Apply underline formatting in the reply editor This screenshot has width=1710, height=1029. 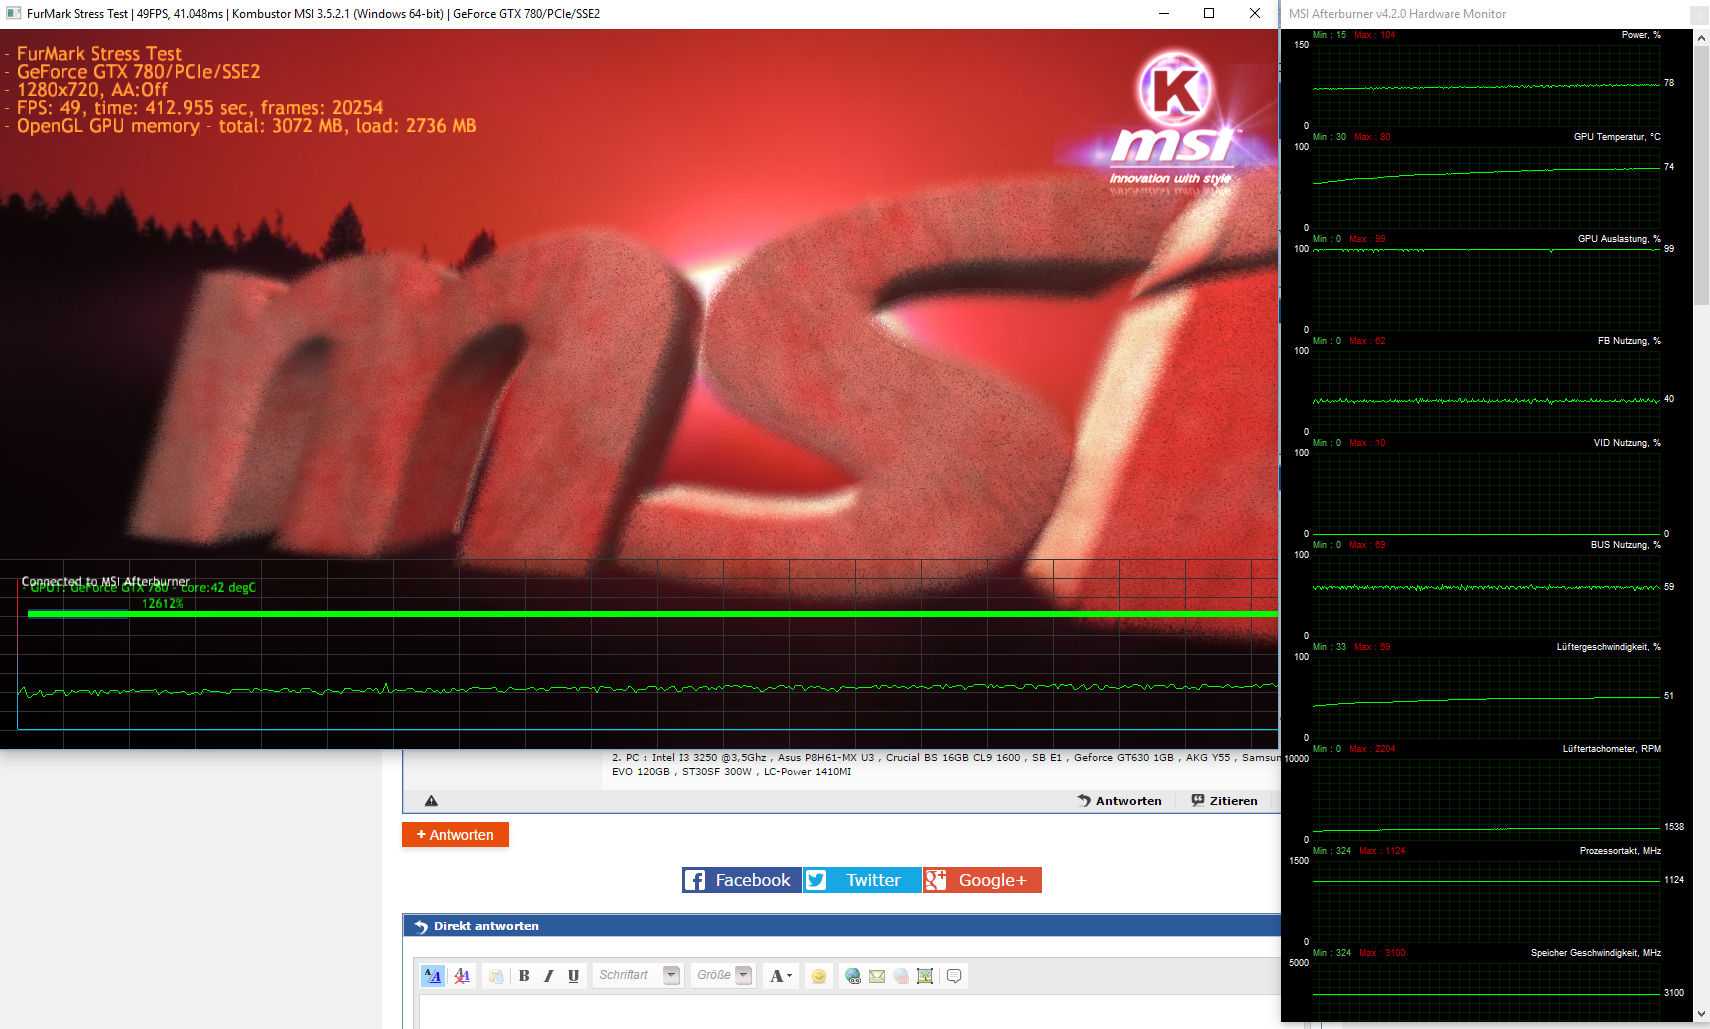[573, 976]
